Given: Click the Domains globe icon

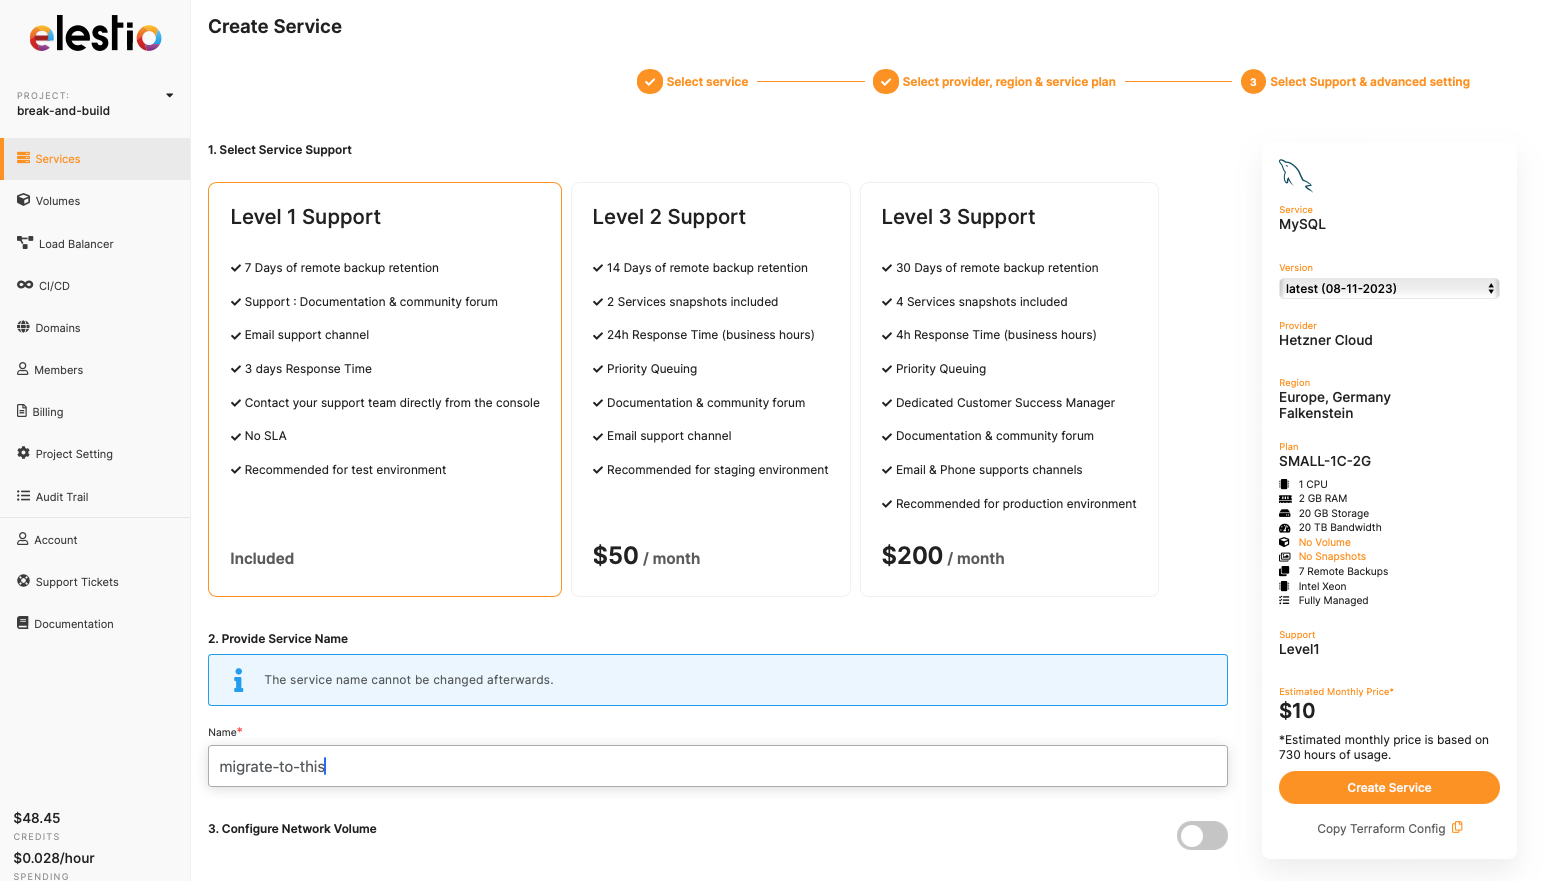Looking at the screenshot, I should pos(23,327).
